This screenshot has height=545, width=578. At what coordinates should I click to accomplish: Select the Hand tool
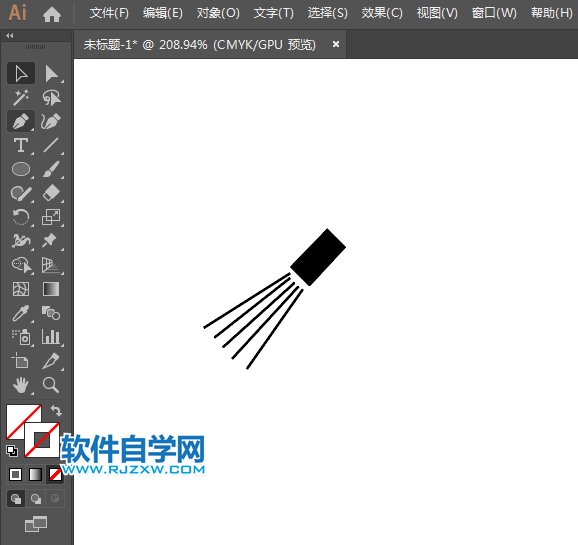(21, 385)
